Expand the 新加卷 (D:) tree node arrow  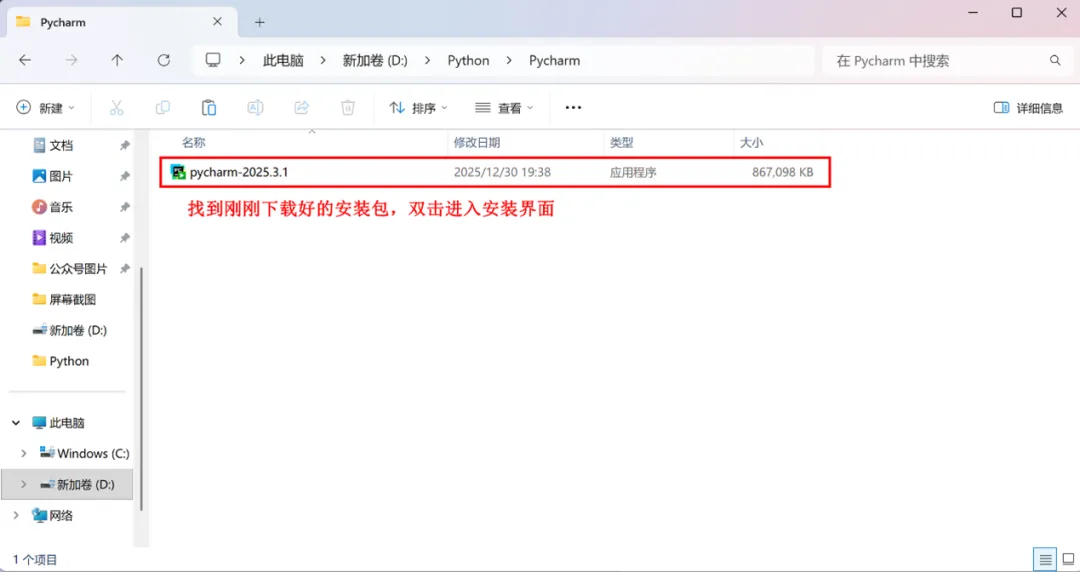click(23, 484)
